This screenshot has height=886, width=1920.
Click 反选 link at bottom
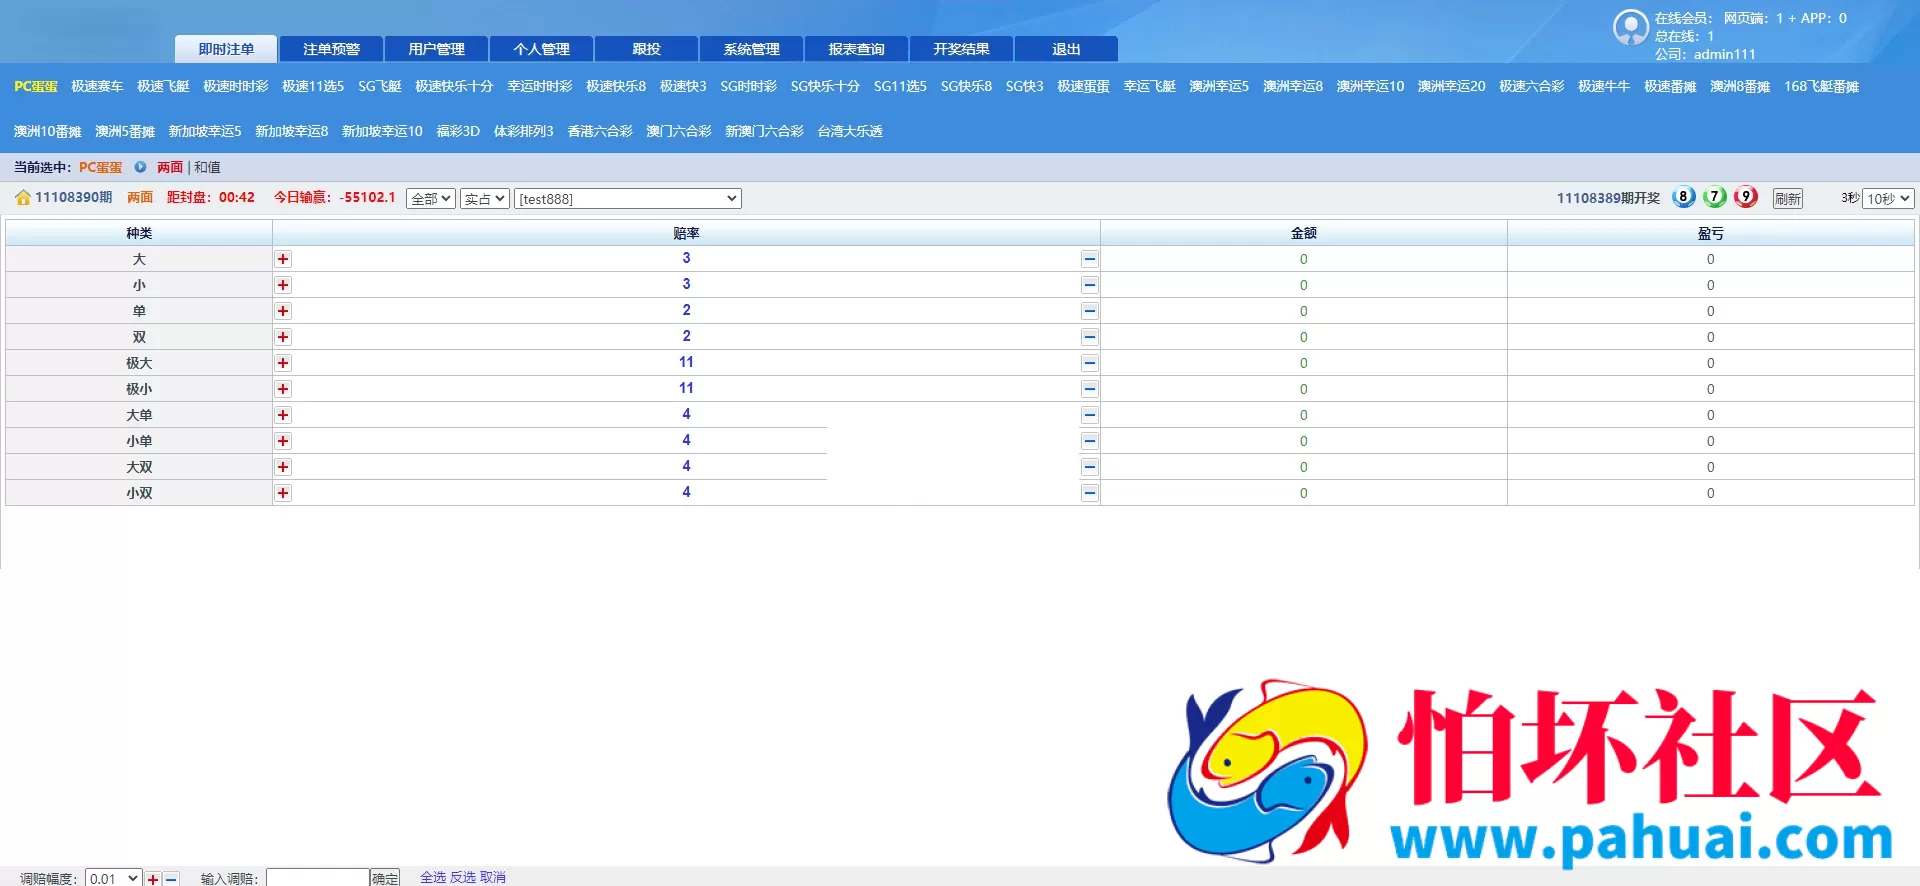463,877
